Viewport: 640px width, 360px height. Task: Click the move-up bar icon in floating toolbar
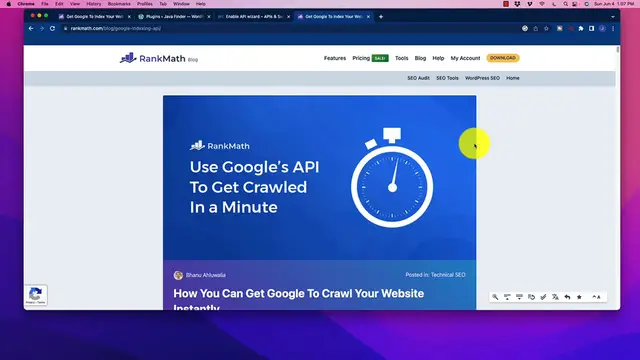click(x=507, y=297)
